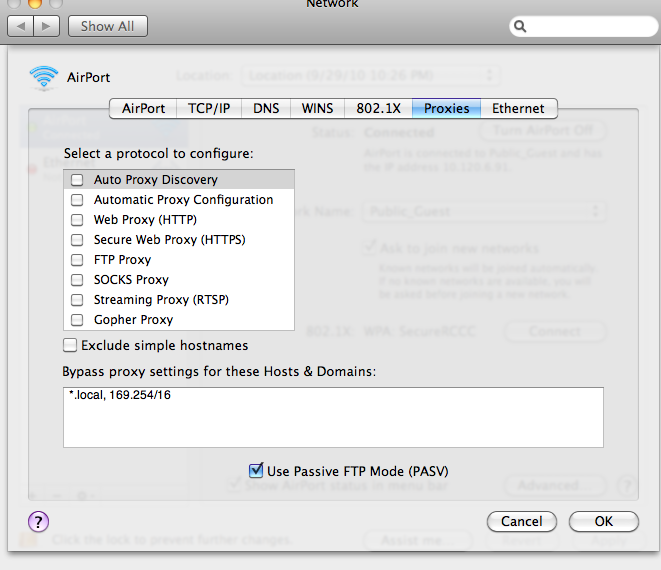
Task: Tick Secure Web Proxy (HTTPS)
Action: 77,240
